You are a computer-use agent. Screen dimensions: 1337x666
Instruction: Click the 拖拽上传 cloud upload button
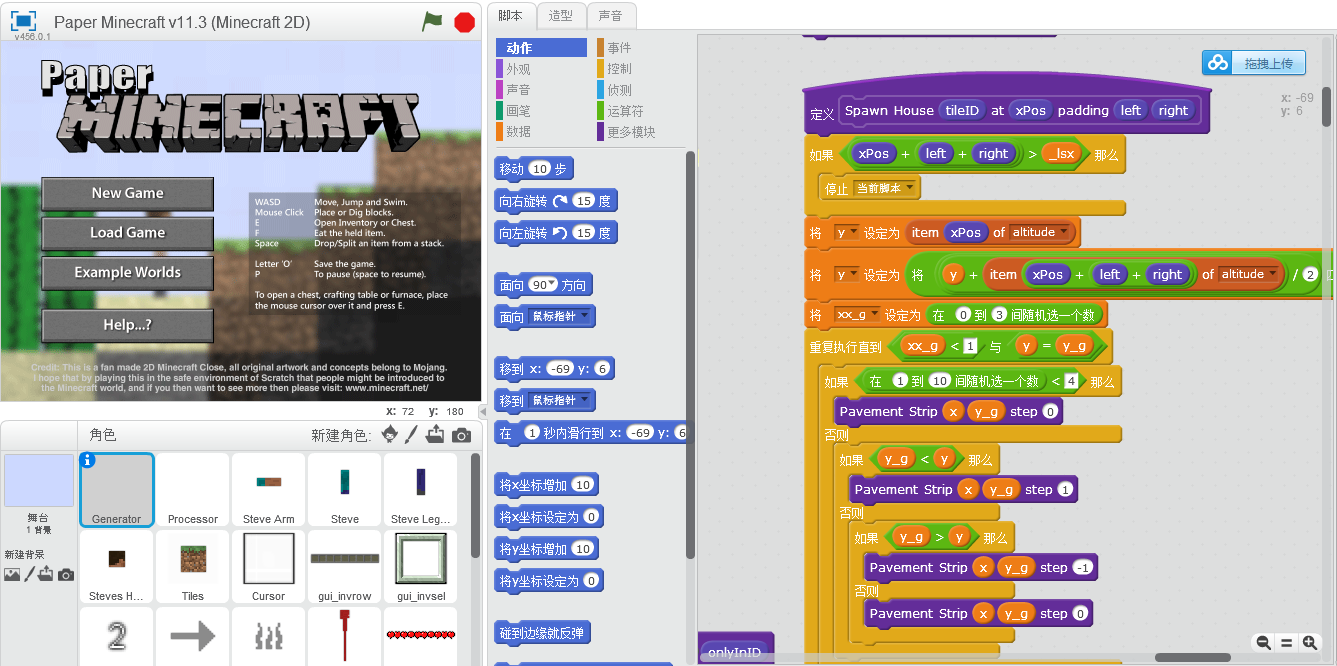click(1254, 63)
